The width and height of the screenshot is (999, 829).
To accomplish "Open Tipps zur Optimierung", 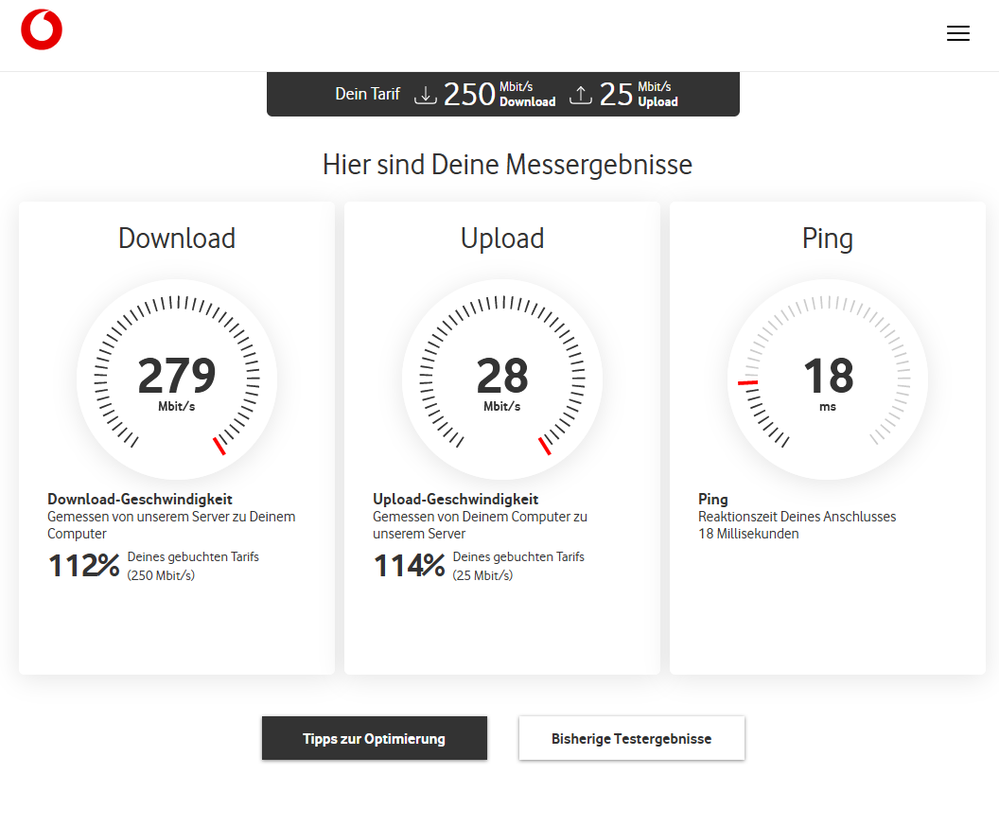I will [x=374, y=738].
